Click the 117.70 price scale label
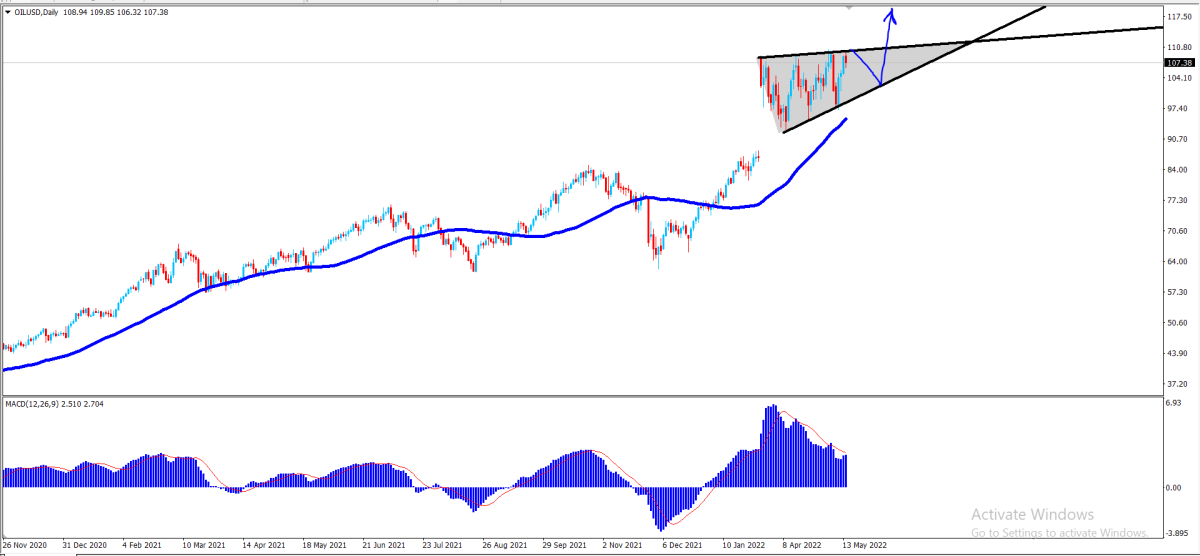This screenshot has height=556, width=1200. [1179, 17]
